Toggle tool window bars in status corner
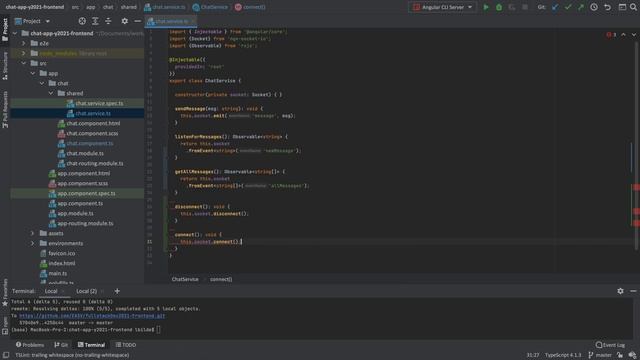Screen dimensions: 640x360 6,355
